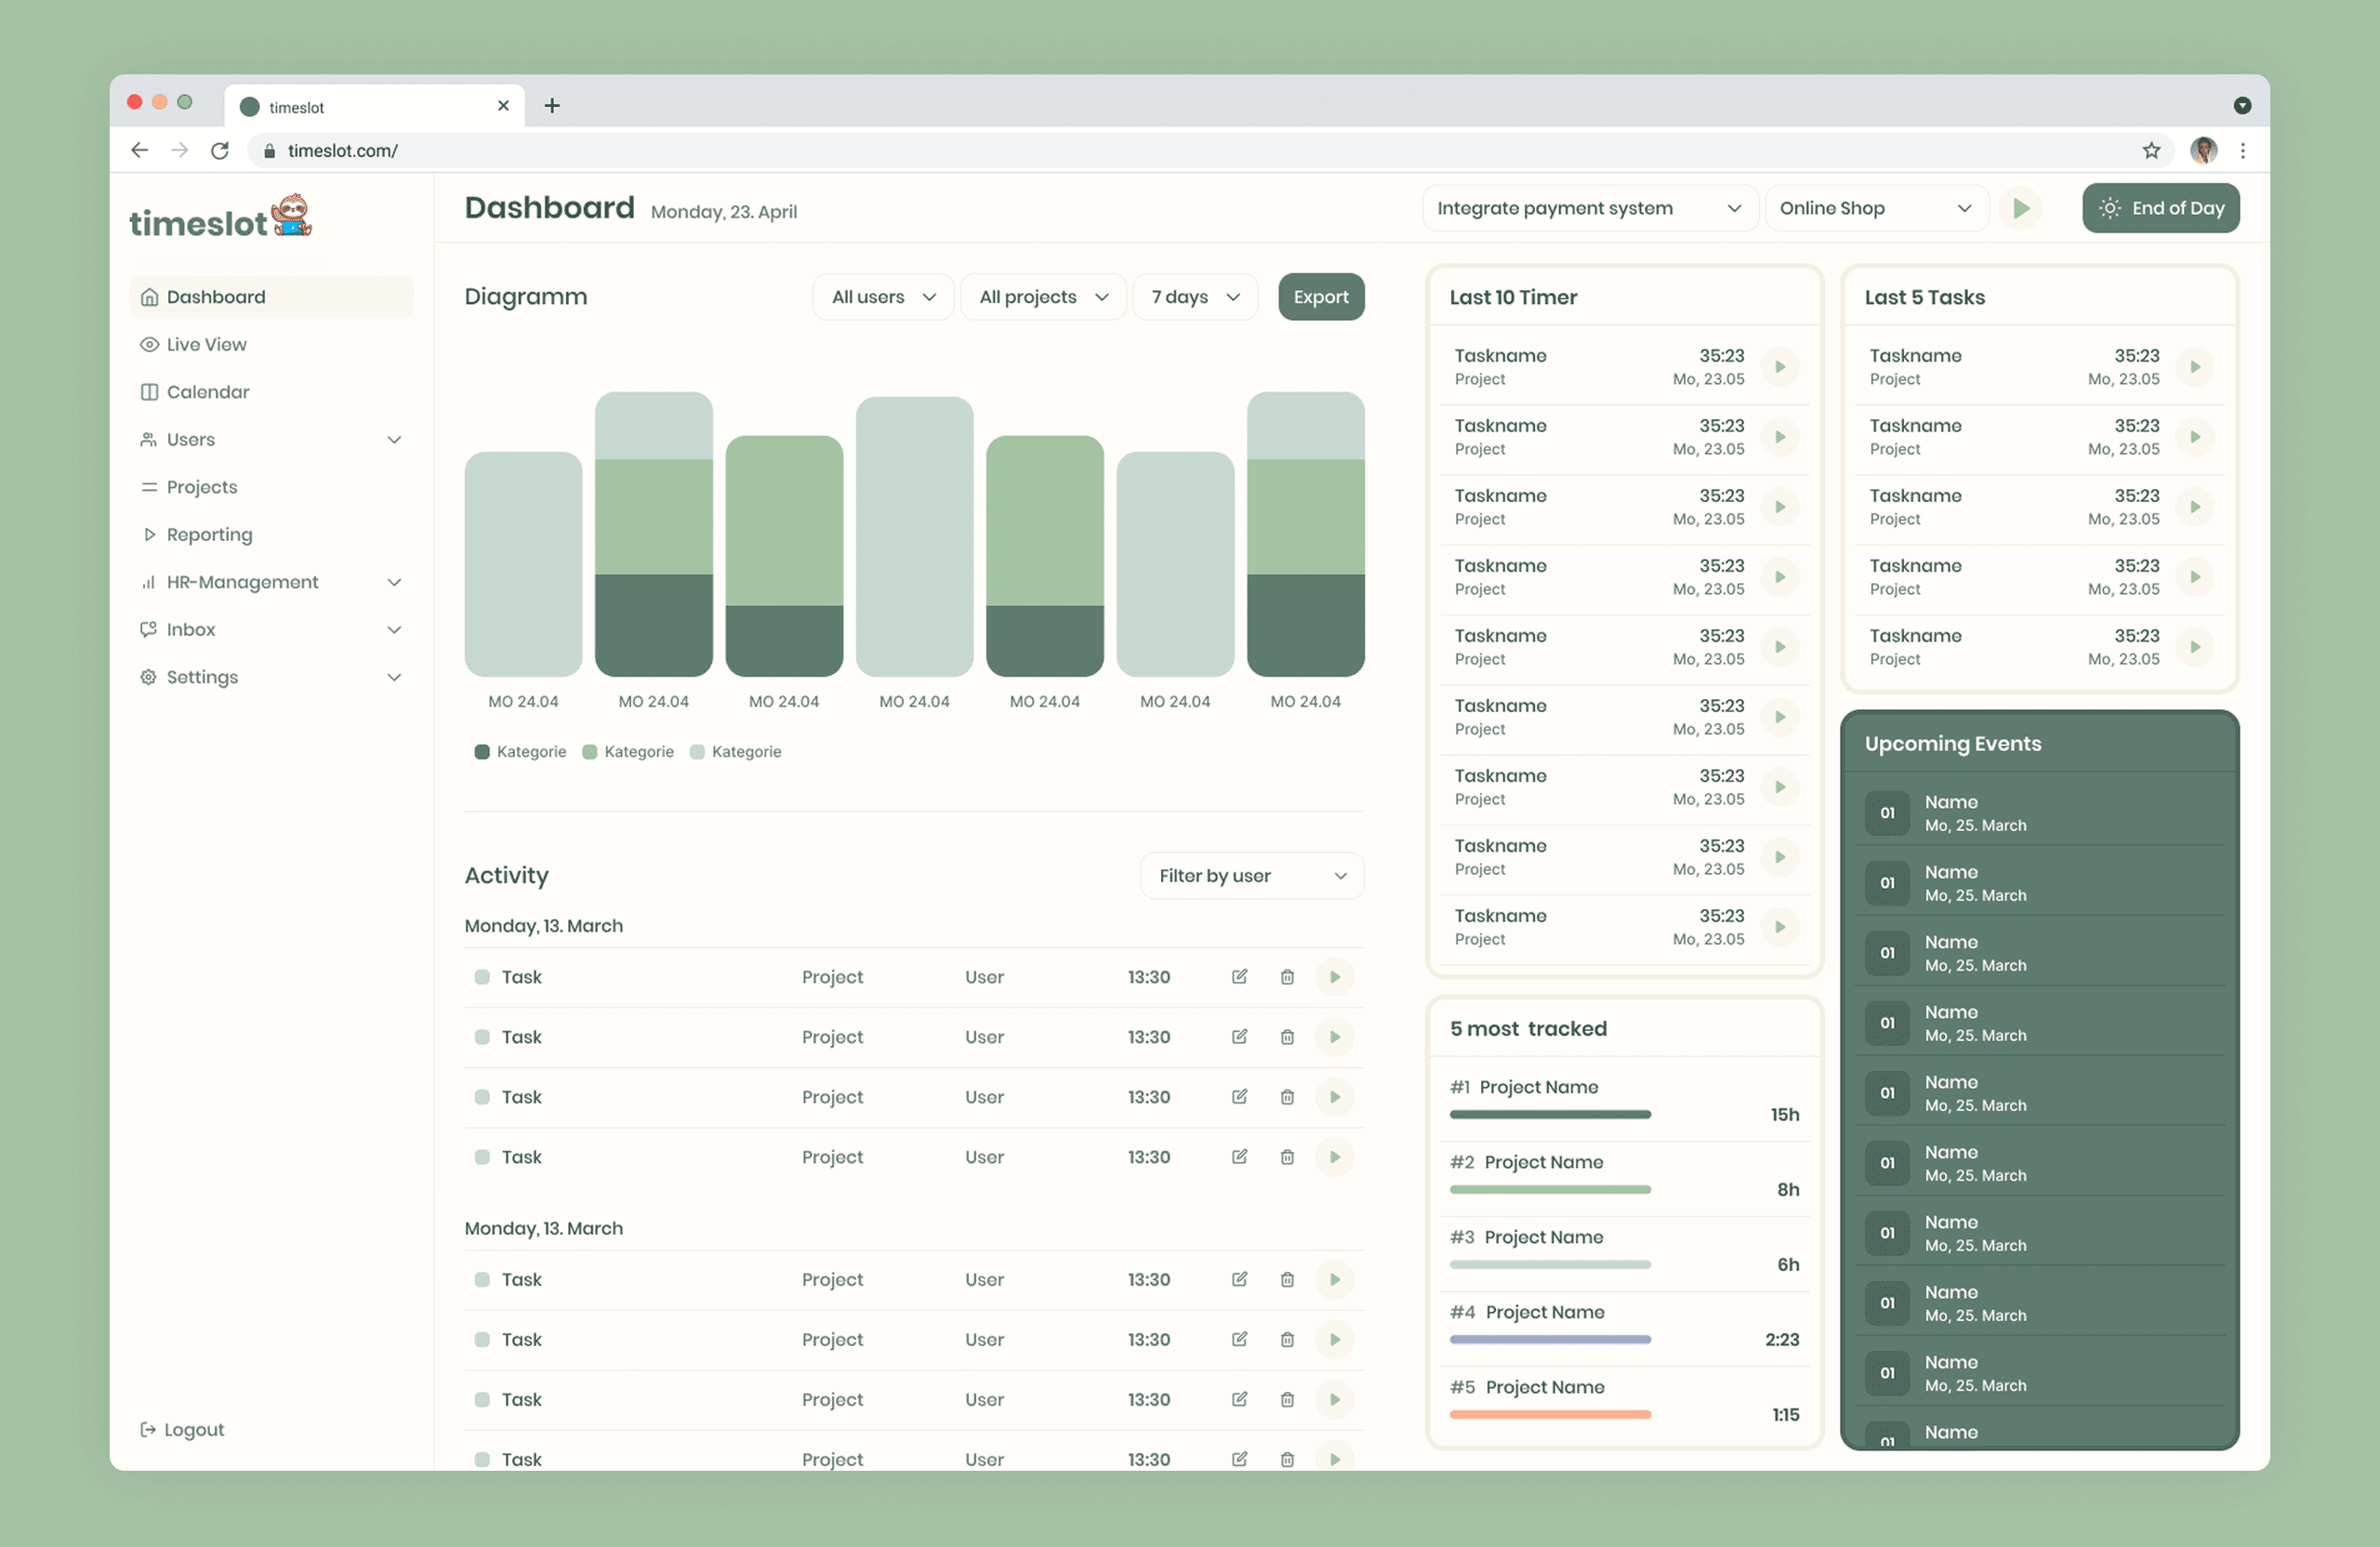Image resolution: width=2380 pixels, height=1547 pixels.
Task: Resume the first task in Last 5 Tasks
Action: point(2196,367)
